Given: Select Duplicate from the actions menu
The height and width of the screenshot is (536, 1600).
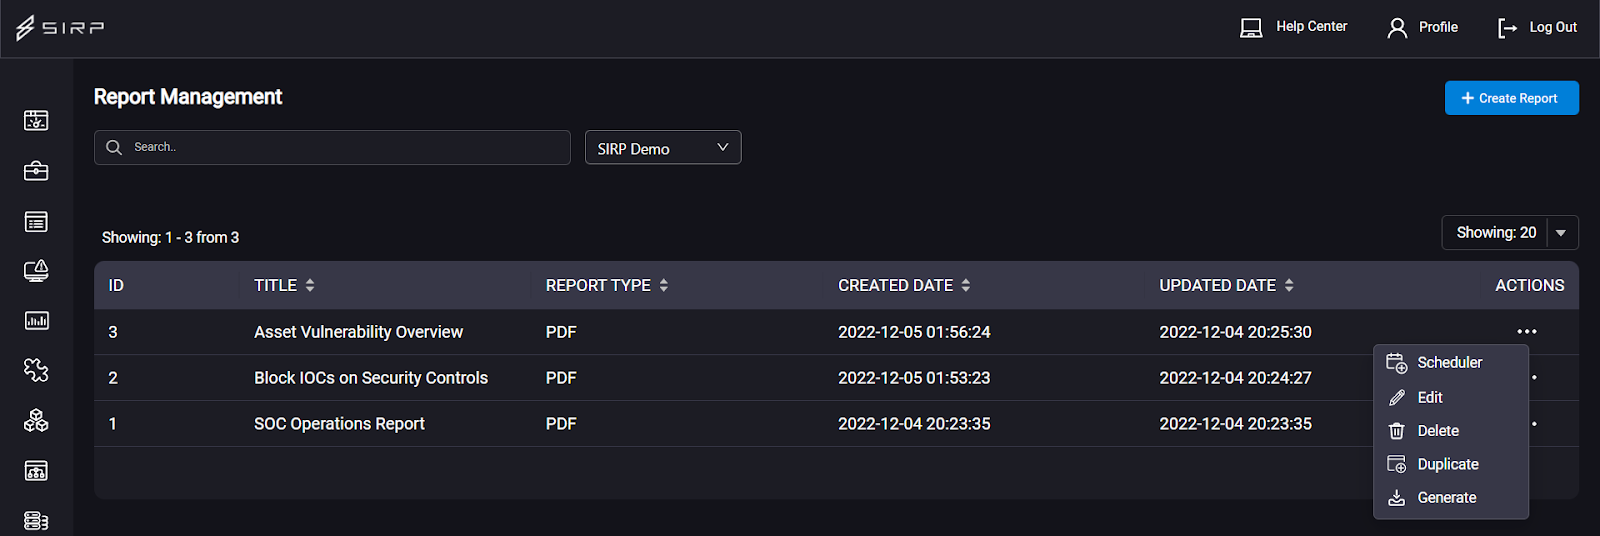Looking at the screenshot, I should tap(1448, 464).
